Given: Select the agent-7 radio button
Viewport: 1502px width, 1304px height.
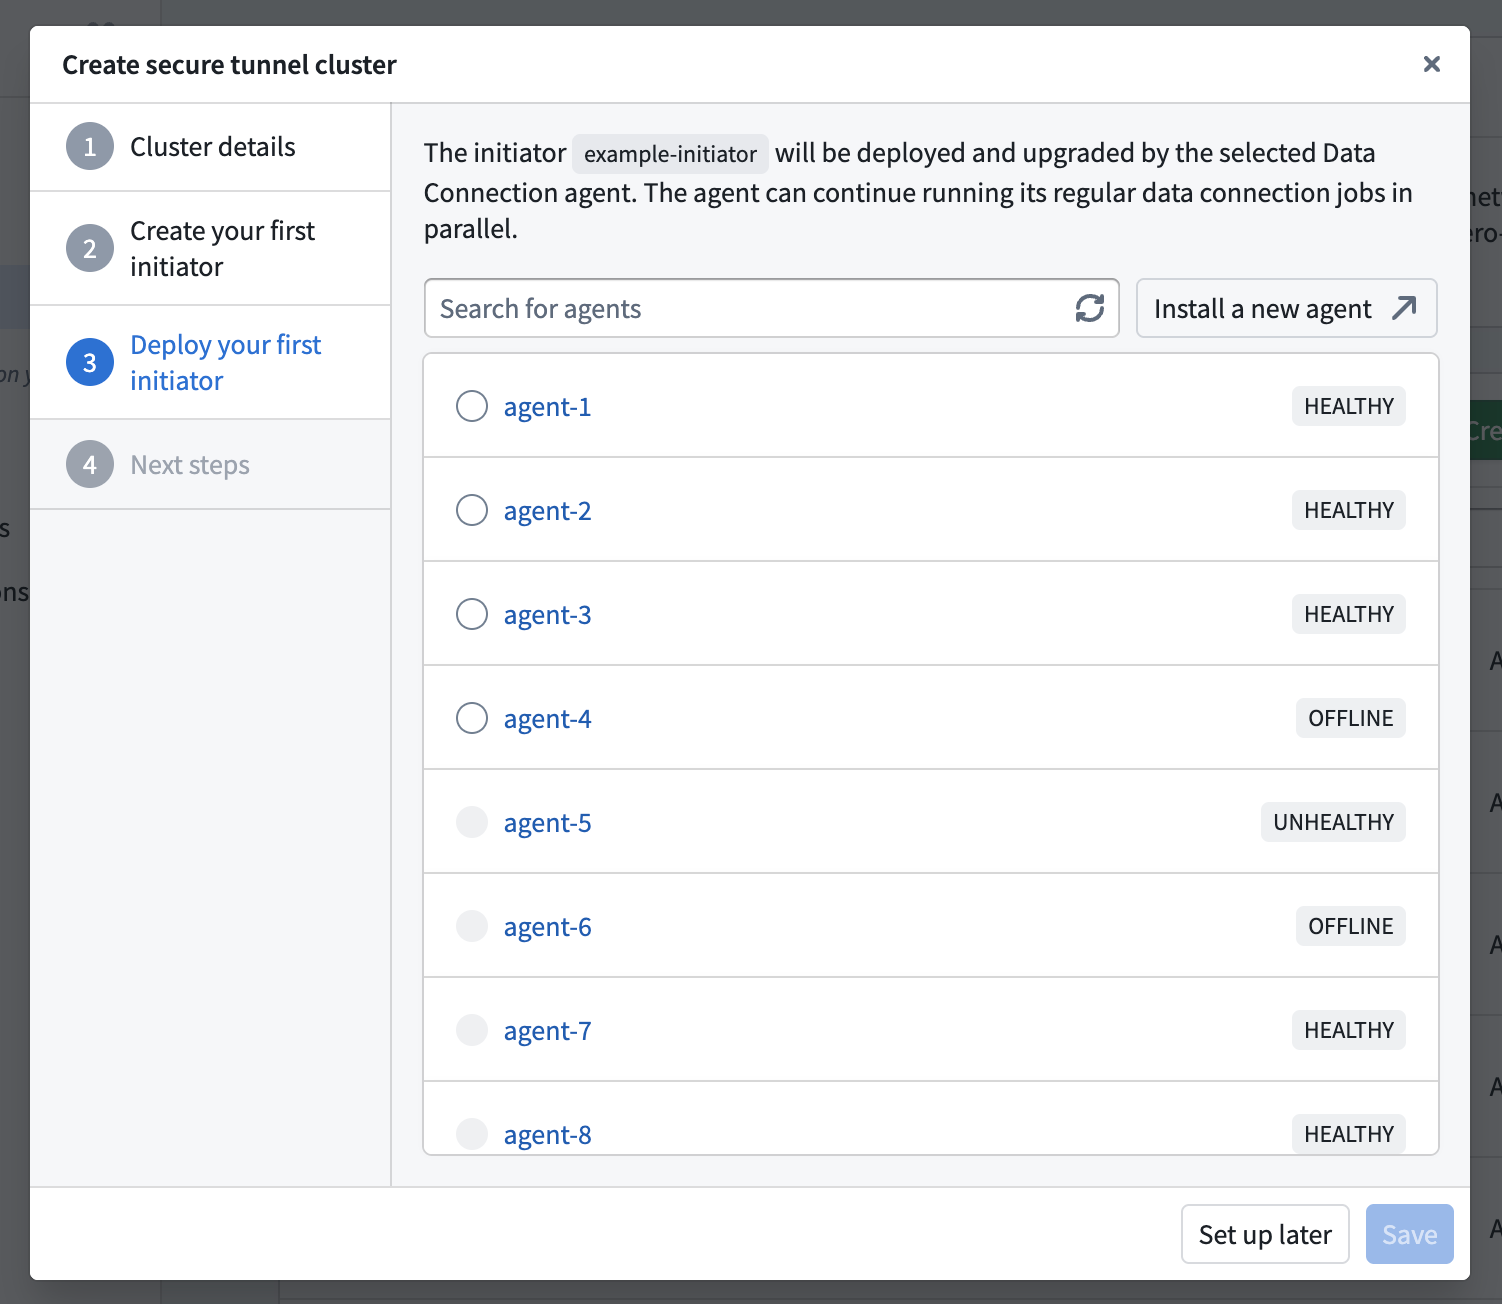Looking at the screenshot, I should [472, 1030].
